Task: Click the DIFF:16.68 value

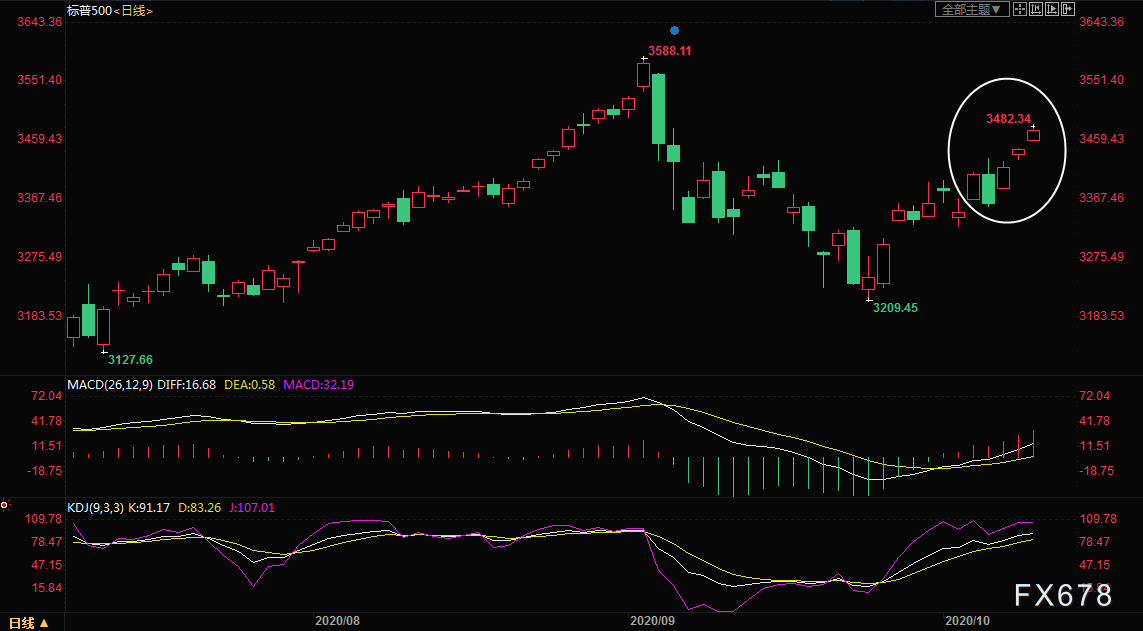Action: pyautogui.click(x=187, y=384)
